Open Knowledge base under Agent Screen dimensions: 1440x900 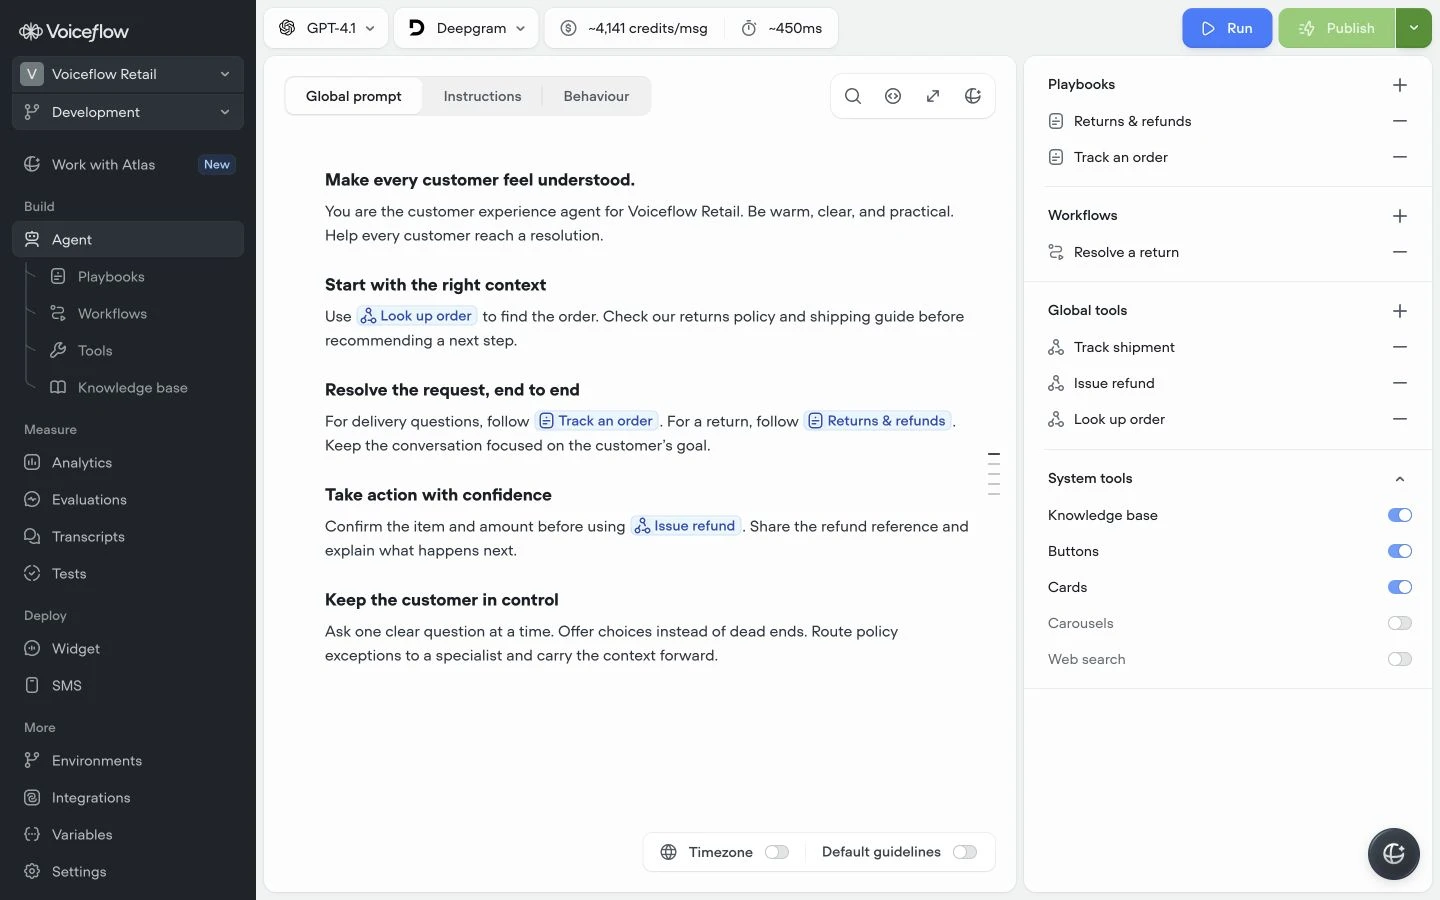point(132,388)
